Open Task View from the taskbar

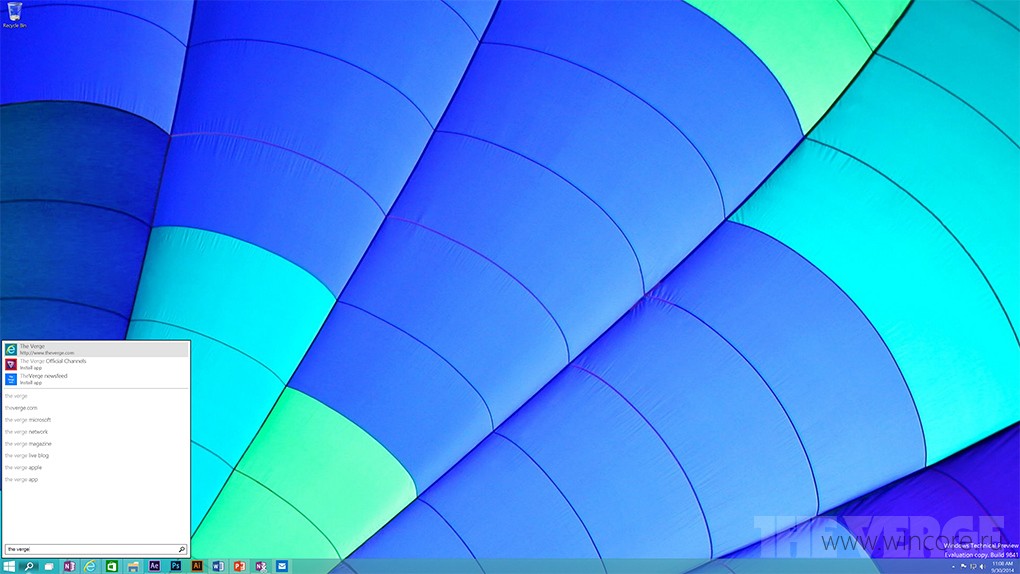(49, 566)
